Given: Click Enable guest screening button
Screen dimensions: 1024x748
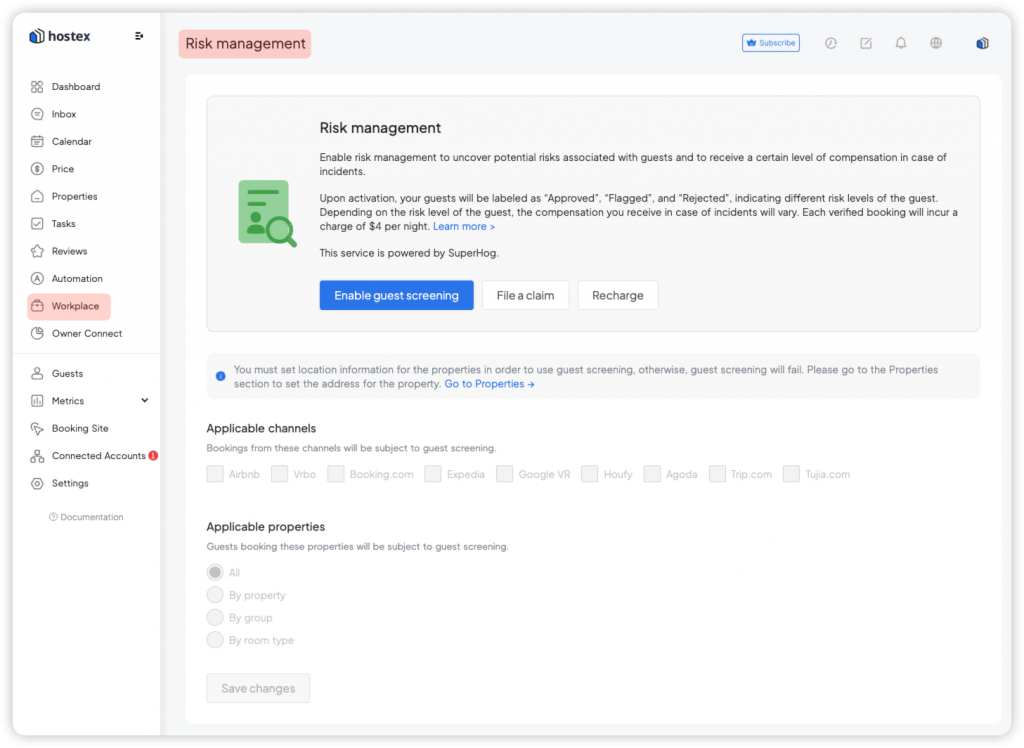Looking at the screenshot, I should click(x=396, y=295).
